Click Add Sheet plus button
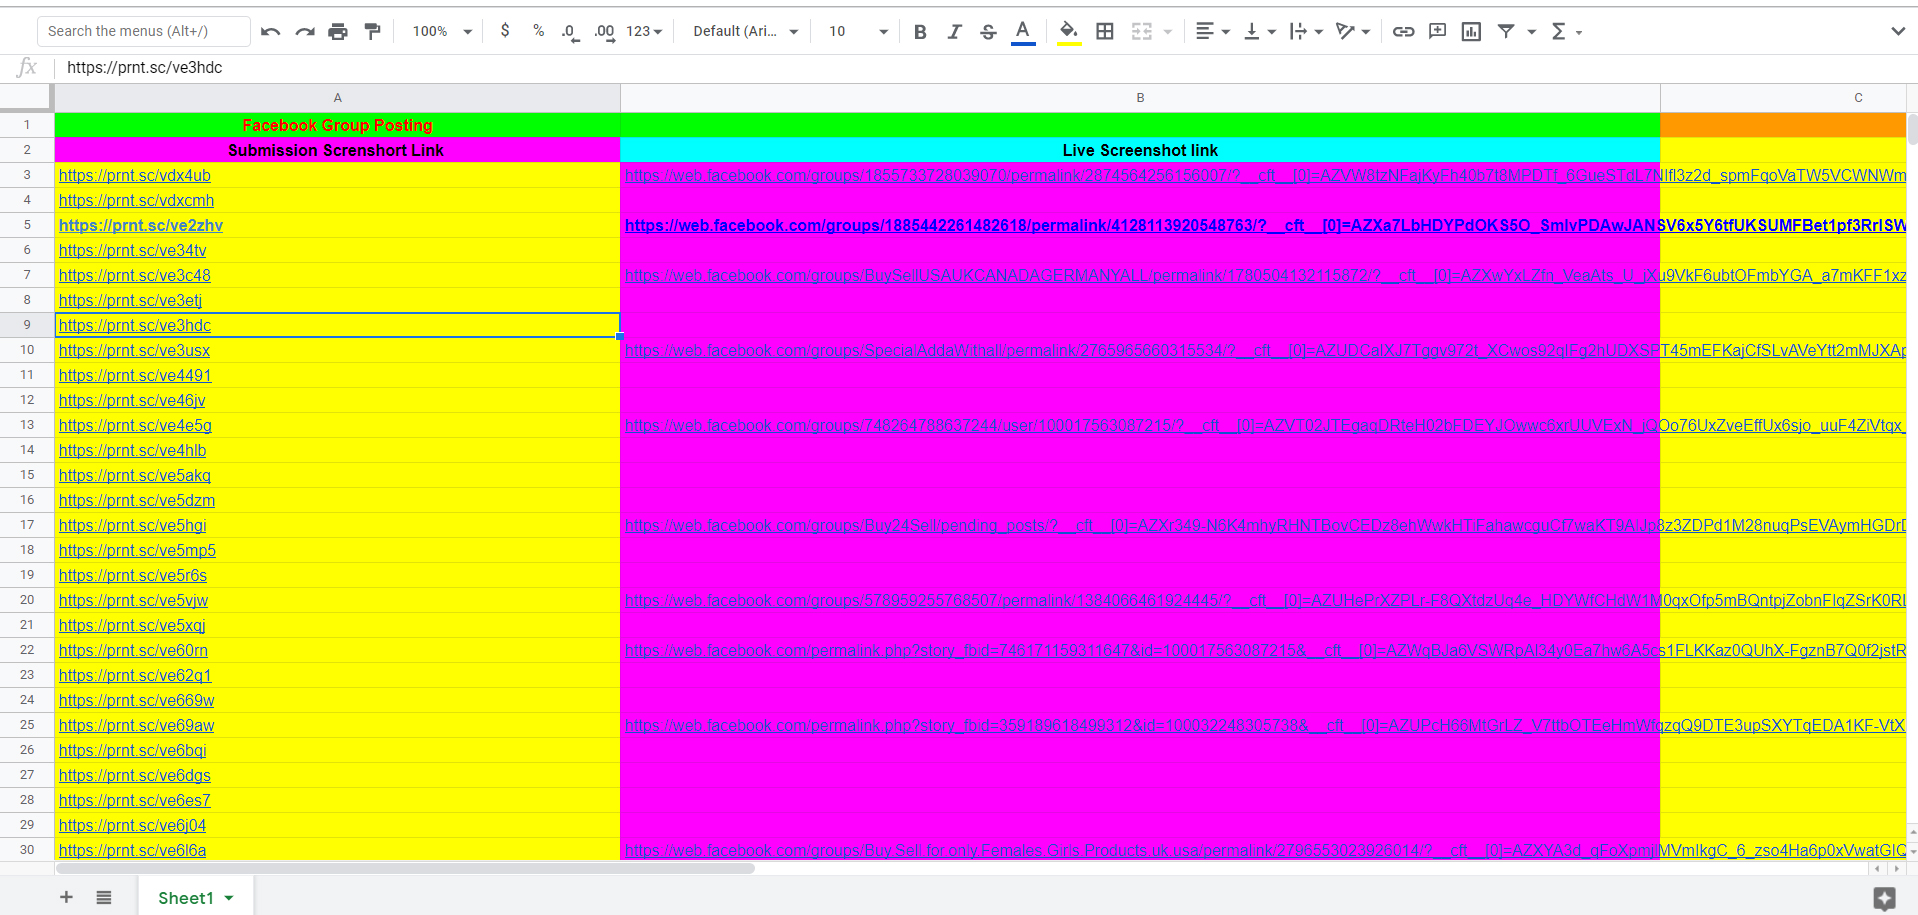The height and width of the screenshot is (915, 1918). coord(66,898)
